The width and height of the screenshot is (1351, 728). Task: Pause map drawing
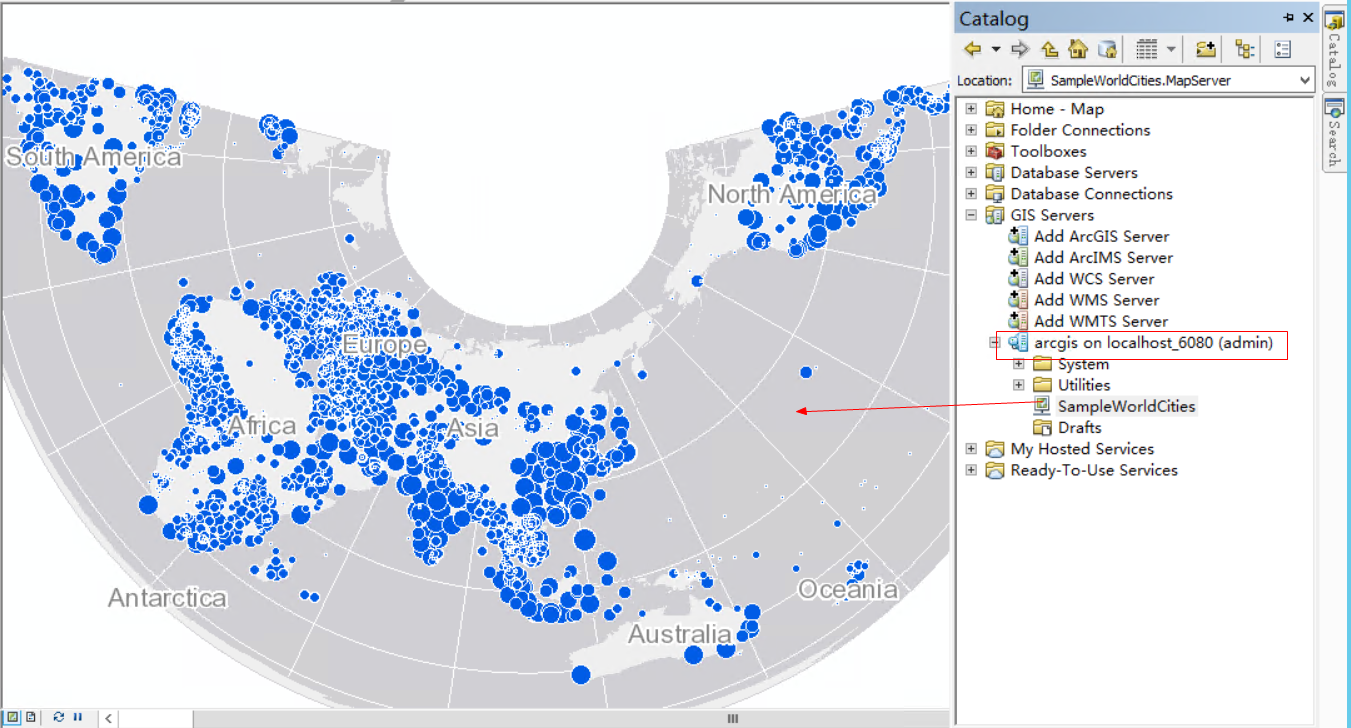[x=77, y=717]
